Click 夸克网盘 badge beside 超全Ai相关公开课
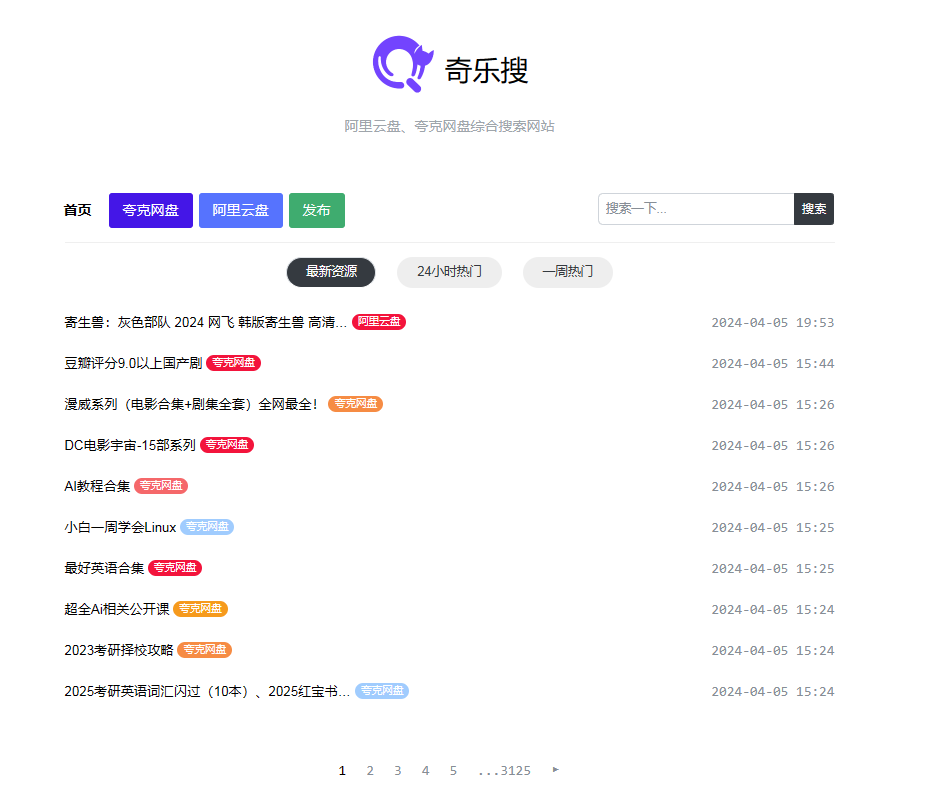The image size is (950, 802). point(201,609)
